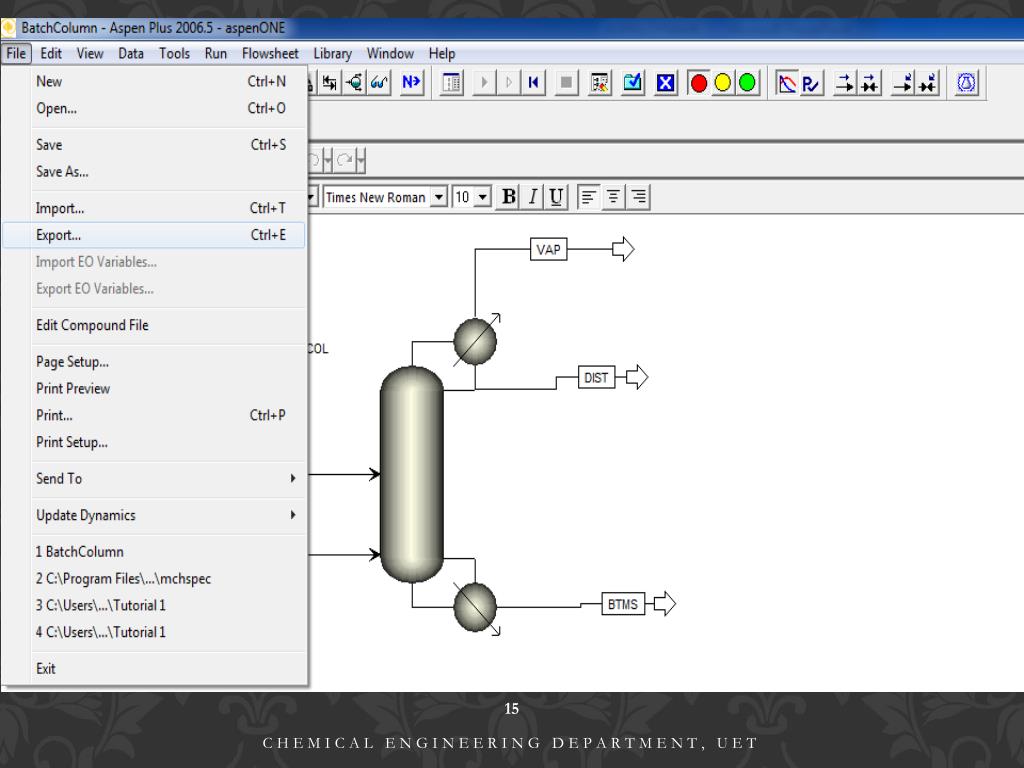Choose Export... from the File menu
This screenshot has width=1024, height=768.
click(153, 235)
